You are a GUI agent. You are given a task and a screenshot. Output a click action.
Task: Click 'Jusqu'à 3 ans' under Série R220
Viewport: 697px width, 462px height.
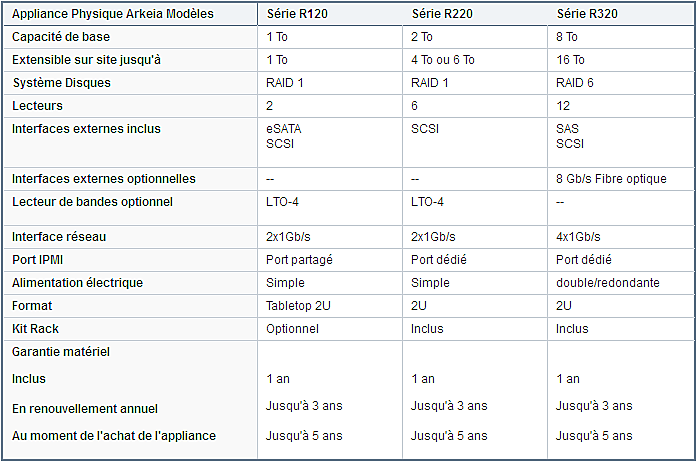pos(449,406)
